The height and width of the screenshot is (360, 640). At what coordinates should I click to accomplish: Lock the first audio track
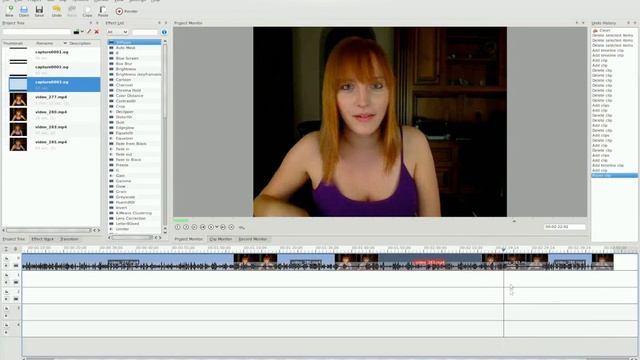6,309
